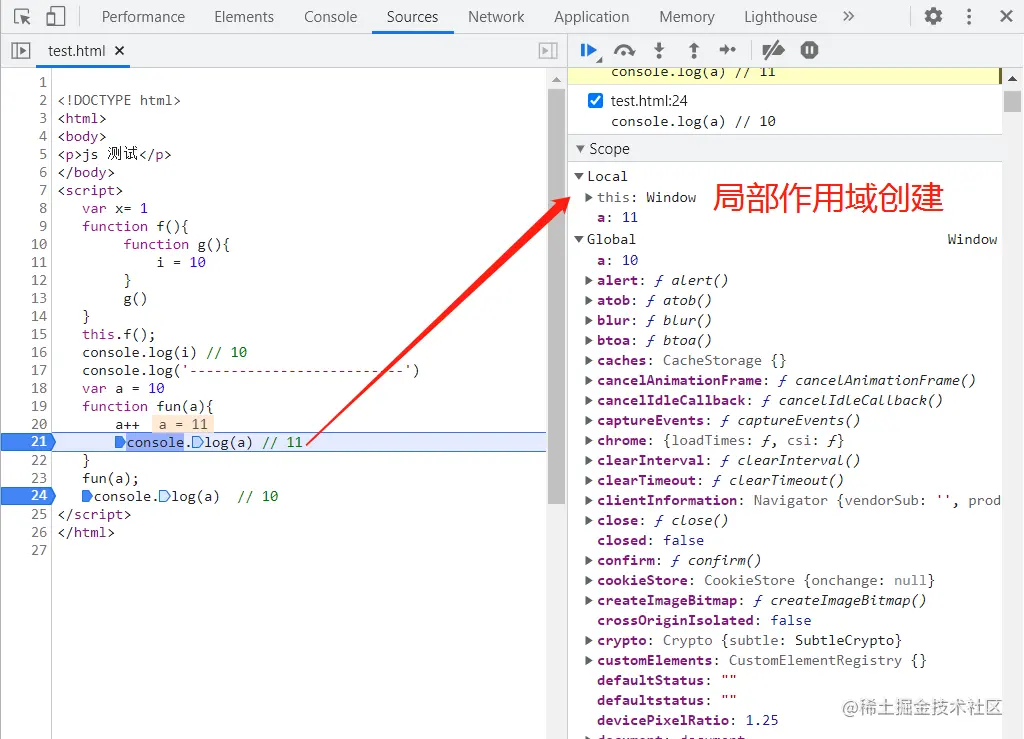Select the devicePixelRatio: 1.25 property
The image size is (1024, 739).
[688, 720]
